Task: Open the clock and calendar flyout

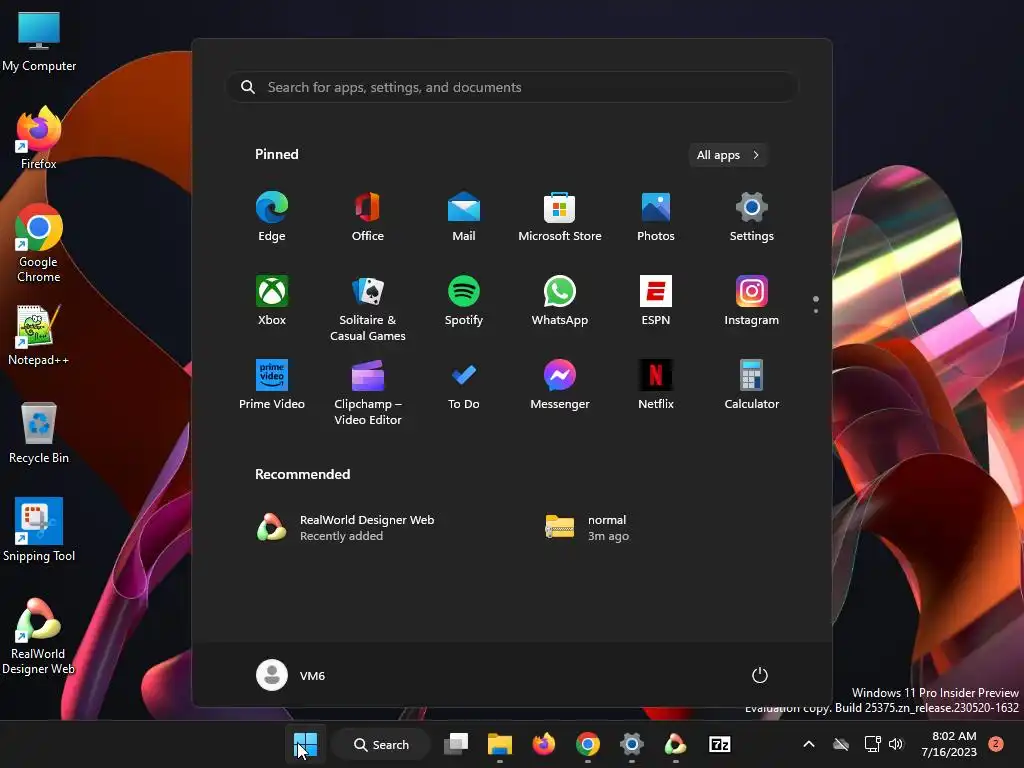Action: point(949,744)
